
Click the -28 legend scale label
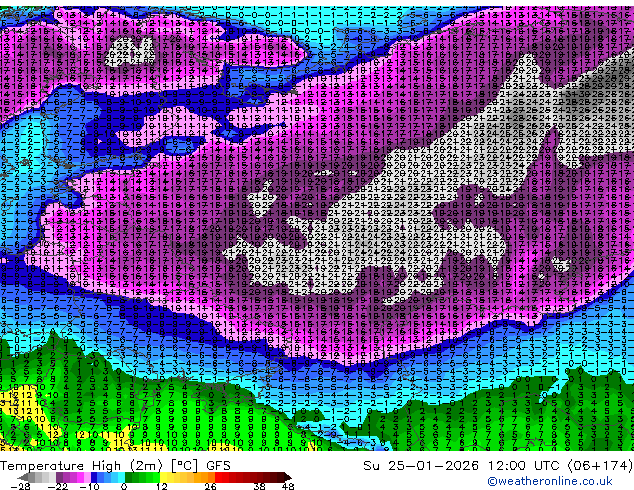click(x=20, y=486)
